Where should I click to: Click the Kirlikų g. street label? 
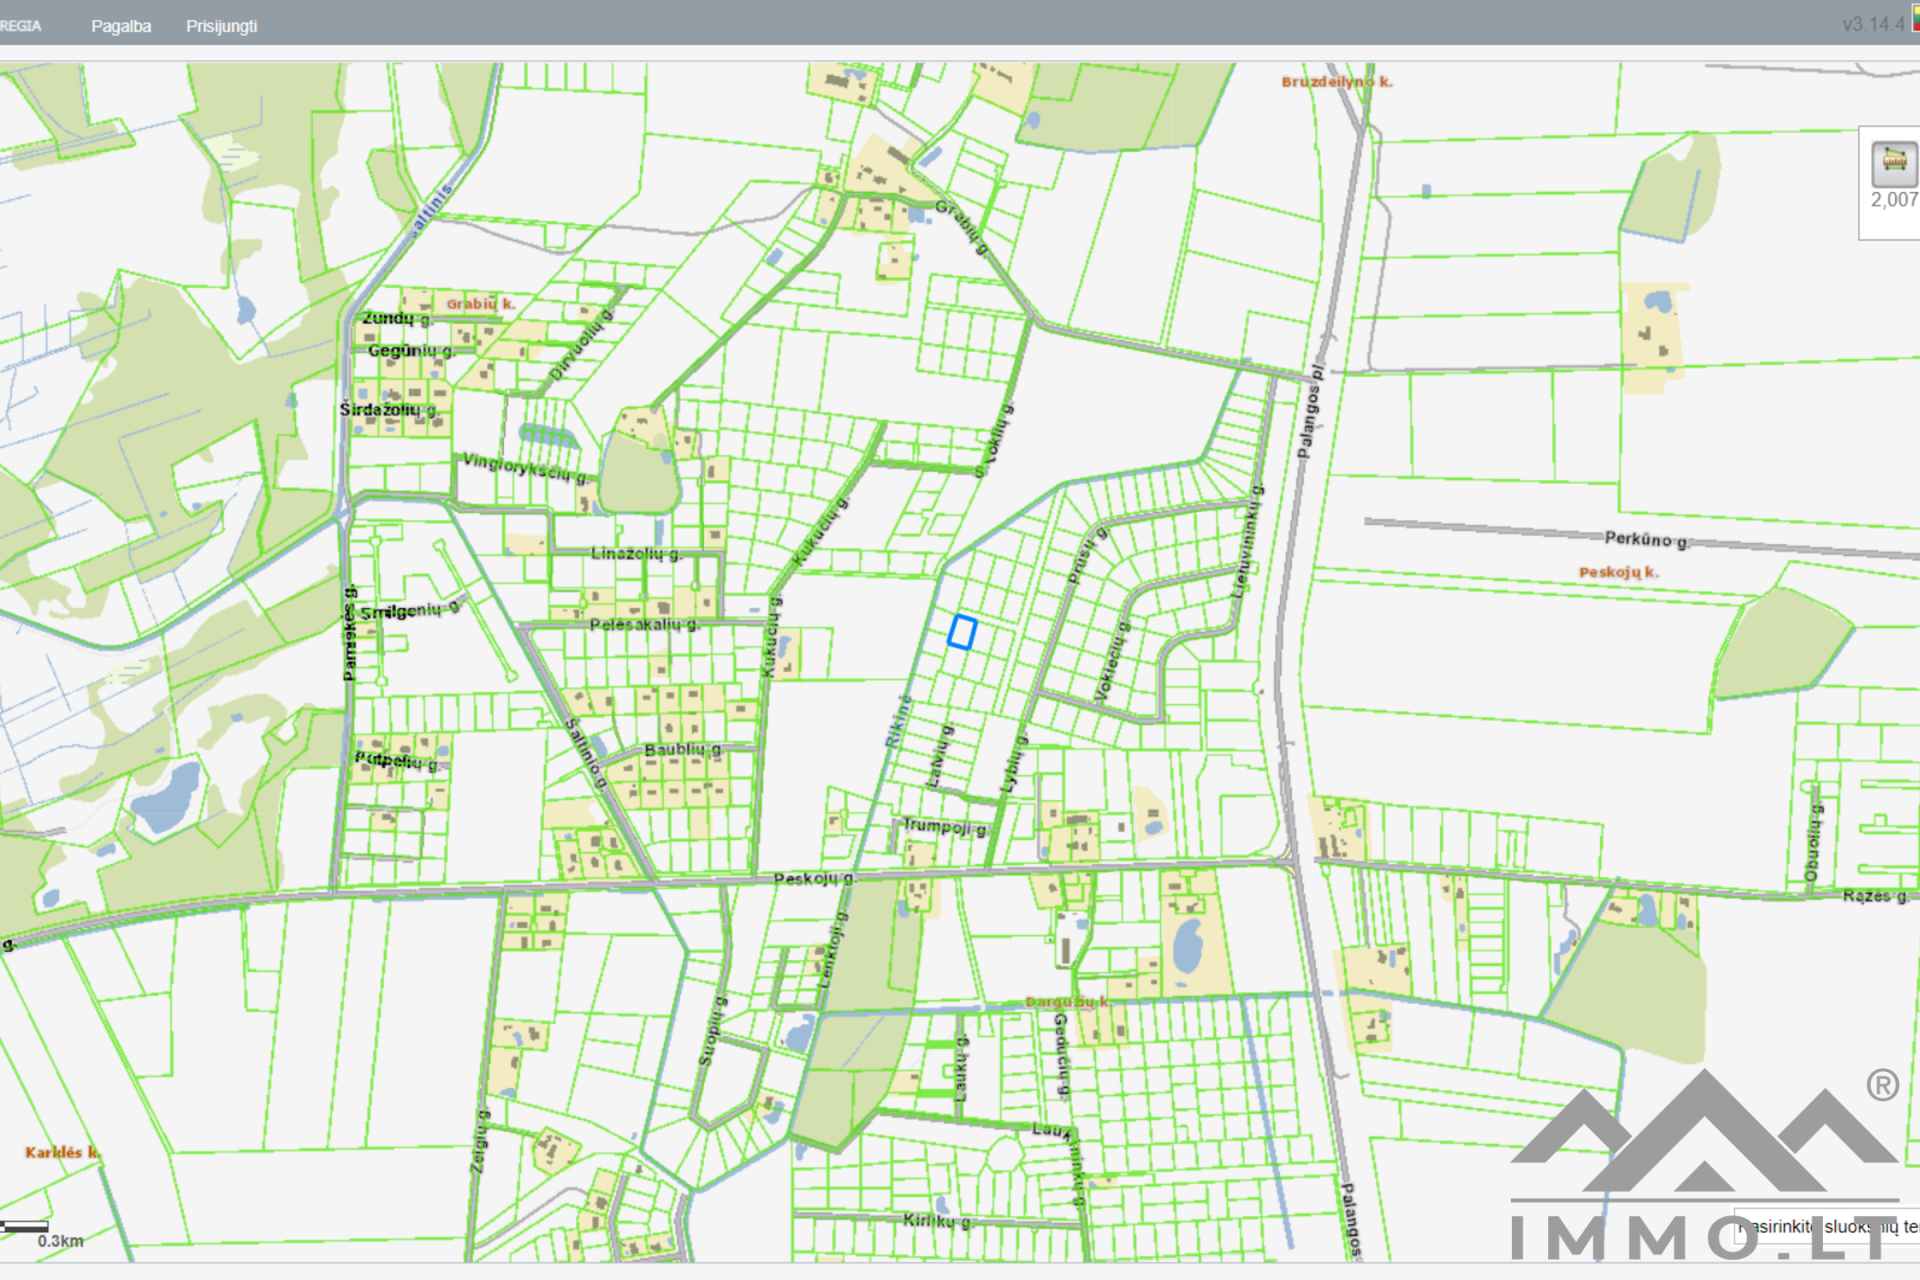pyautogui.click(x=937, y=1221)
